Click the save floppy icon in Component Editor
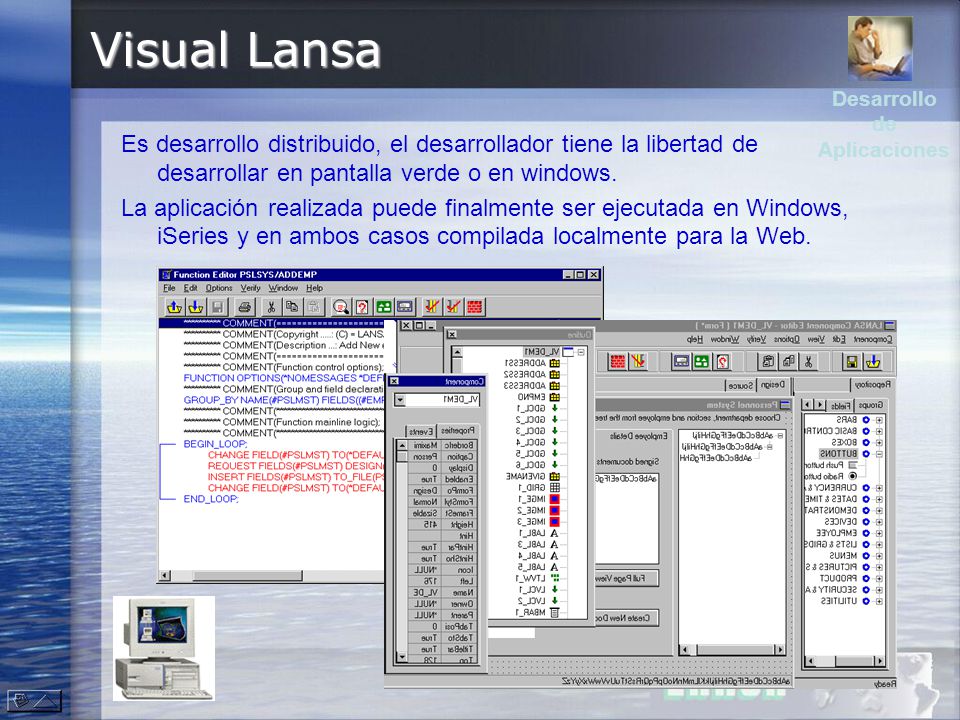The height and width of the screenshot is (720, 960). tap(852, 362)
